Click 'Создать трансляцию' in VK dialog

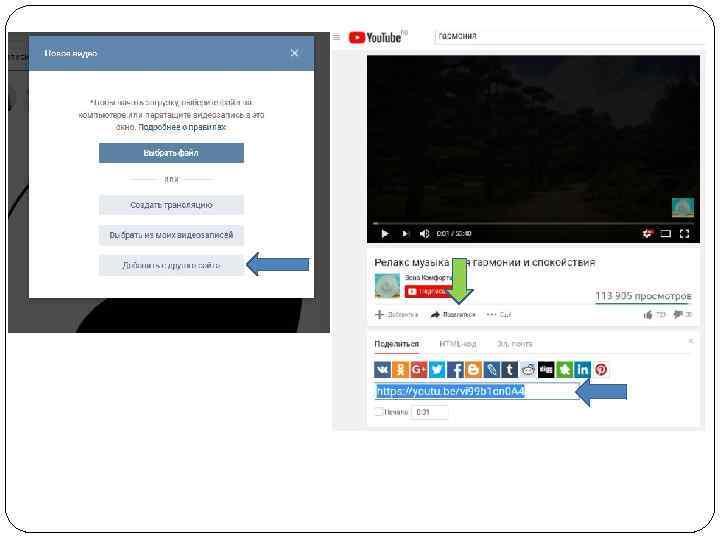point(171,205)
